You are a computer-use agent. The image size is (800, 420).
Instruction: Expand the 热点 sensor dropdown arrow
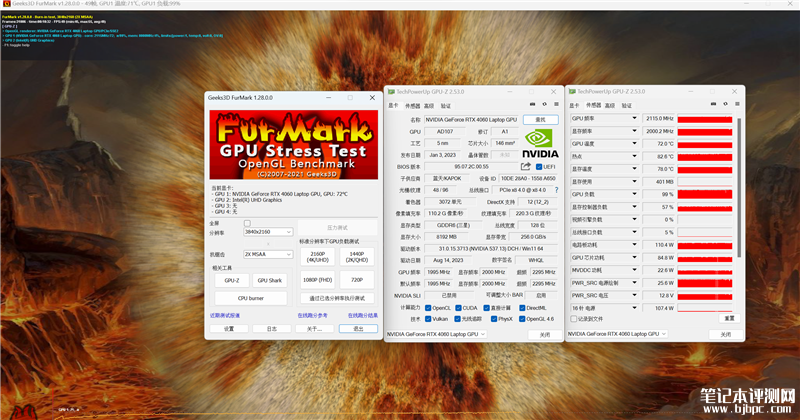tap(634, 156)
